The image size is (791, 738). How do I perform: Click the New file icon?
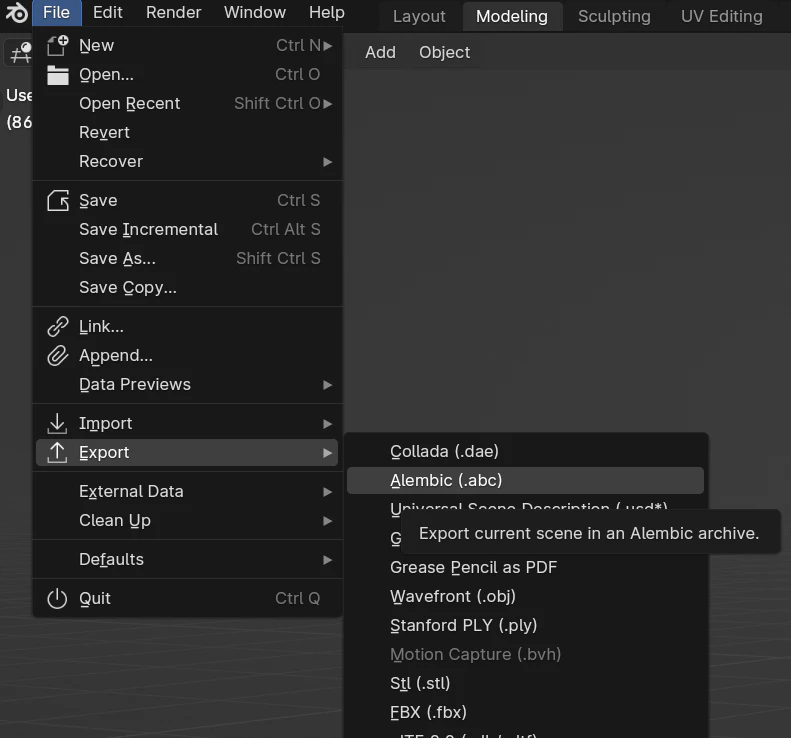point(58,45)
